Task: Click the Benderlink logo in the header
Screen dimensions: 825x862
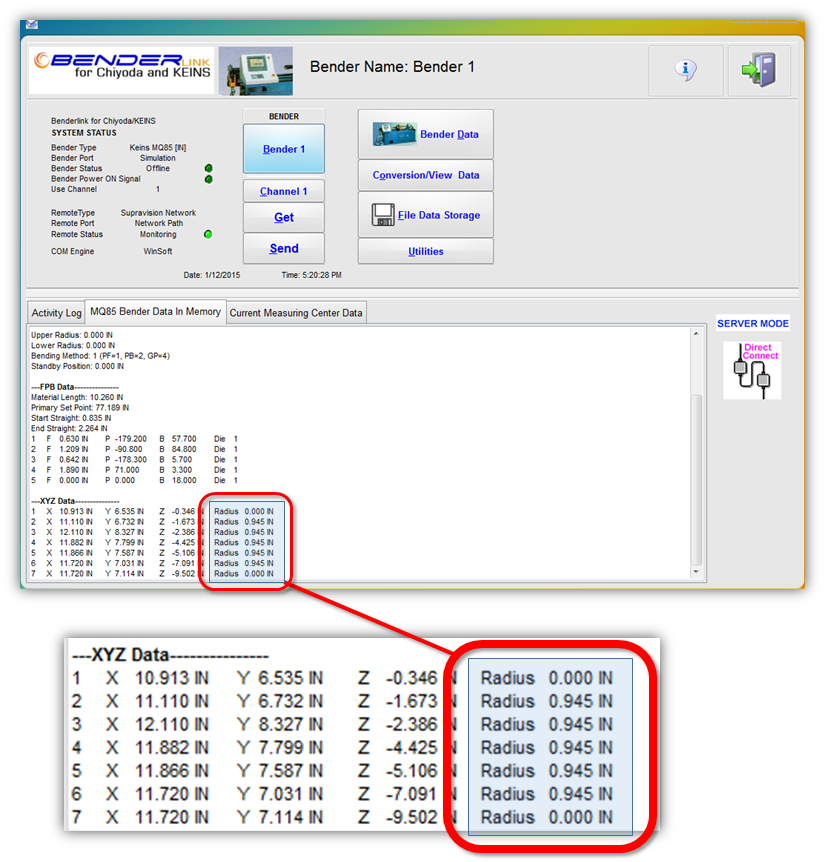Action: coord(122,70)
